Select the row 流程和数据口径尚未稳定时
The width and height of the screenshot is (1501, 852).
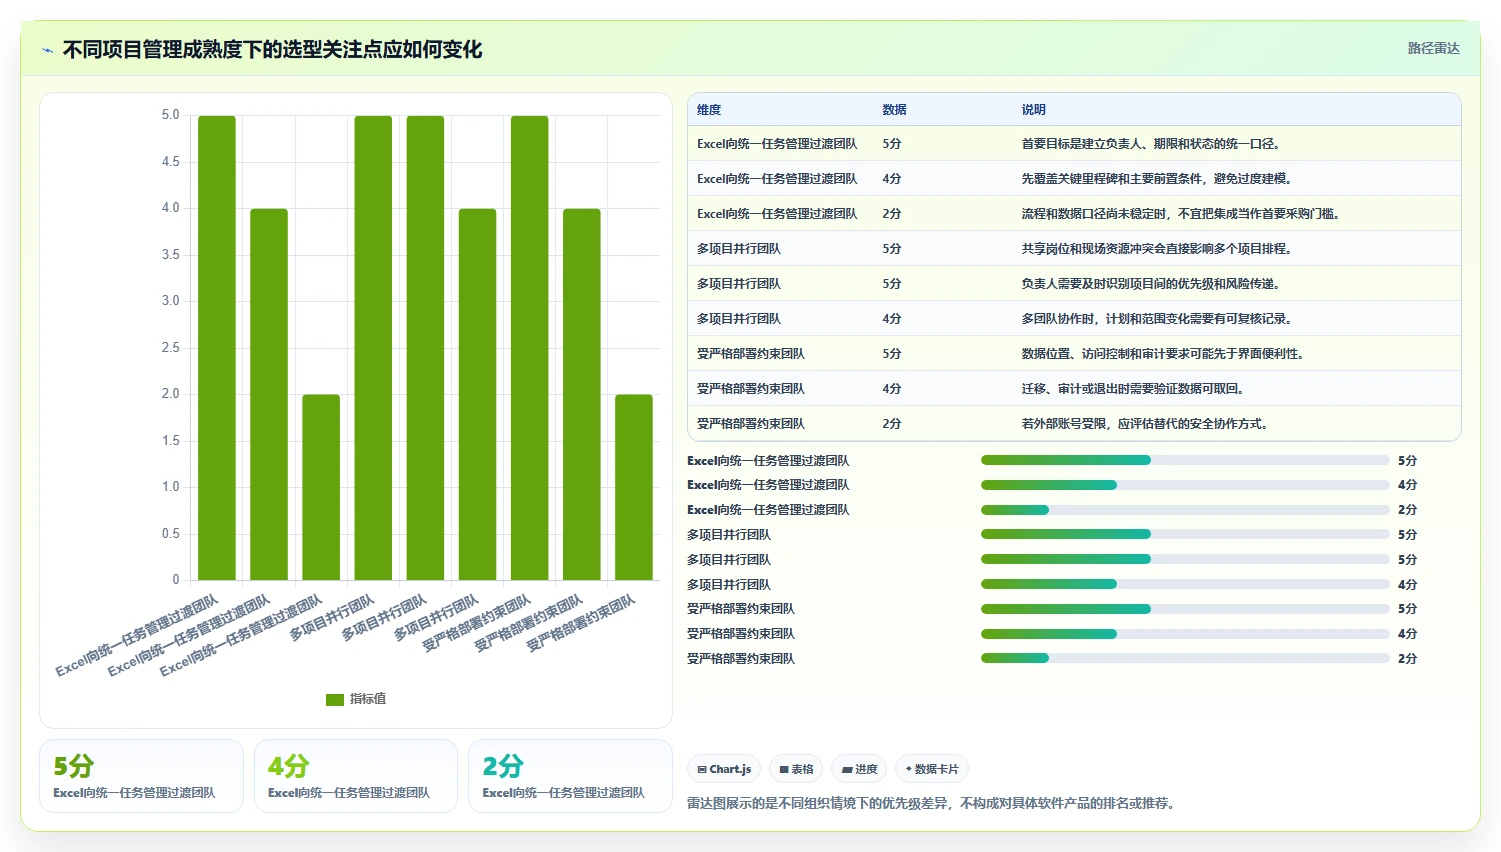click(1074, 214)
